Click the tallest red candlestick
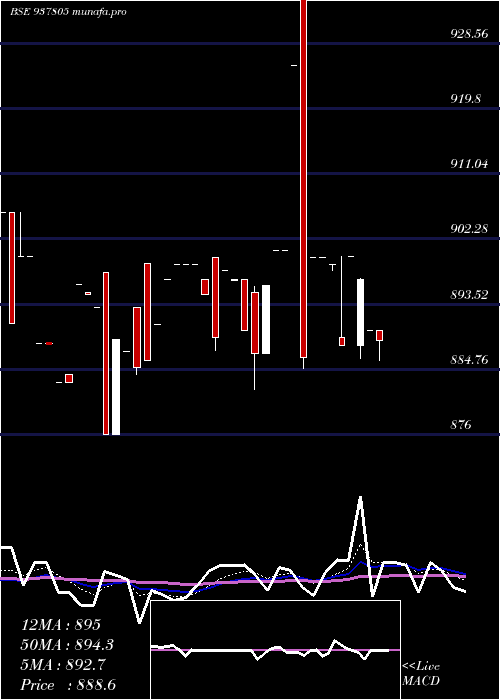Image resolution: width=500 pixels, height=700 pixels. (x=304, y=179)
